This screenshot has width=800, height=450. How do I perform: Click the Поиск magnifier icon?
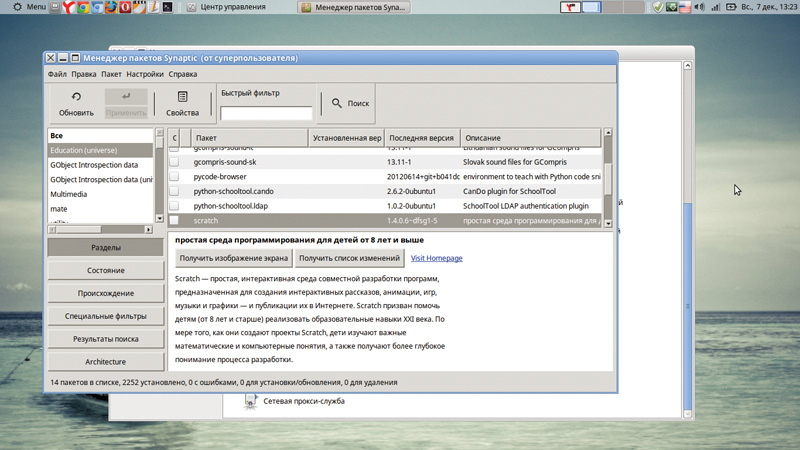tap(337, 103)
